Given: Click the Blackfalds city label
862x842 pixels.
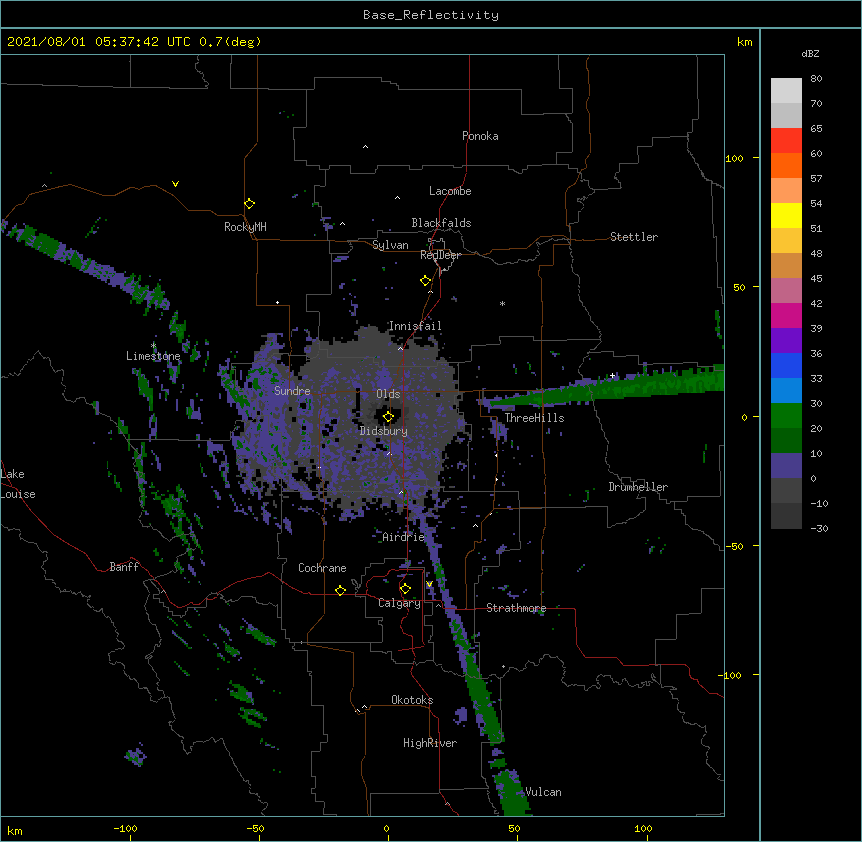Looking at the screenshot, I should pyautogui.click(x=441, y=223).
